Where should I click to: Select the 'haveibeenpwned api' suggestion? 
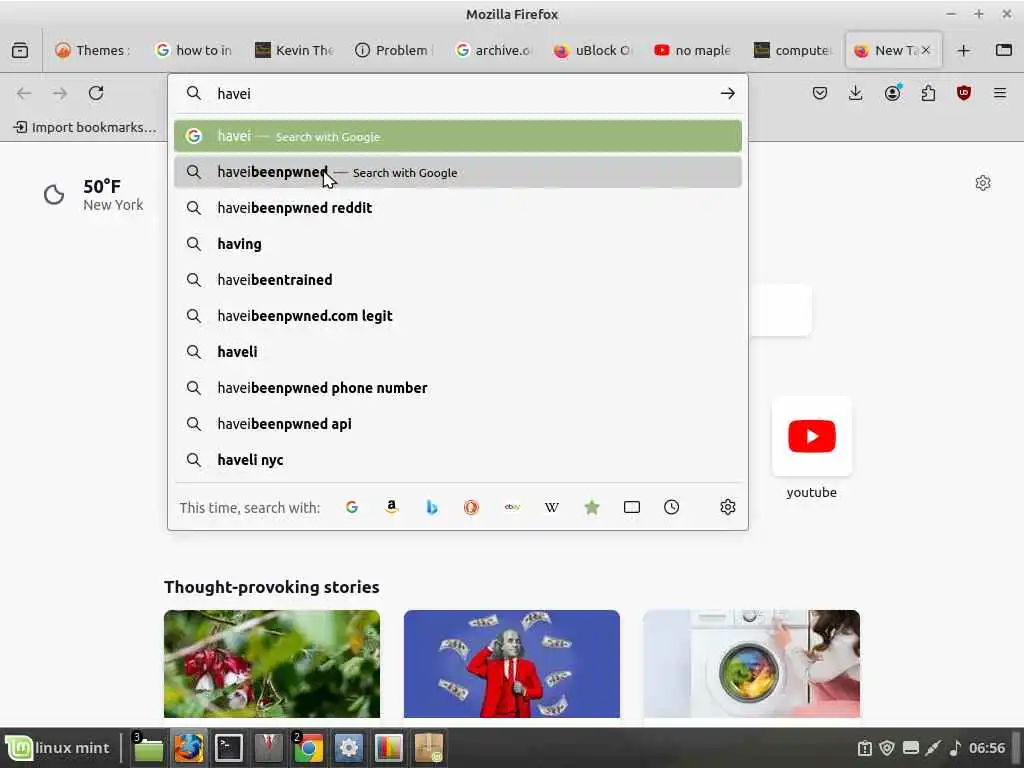pos(458,424)
